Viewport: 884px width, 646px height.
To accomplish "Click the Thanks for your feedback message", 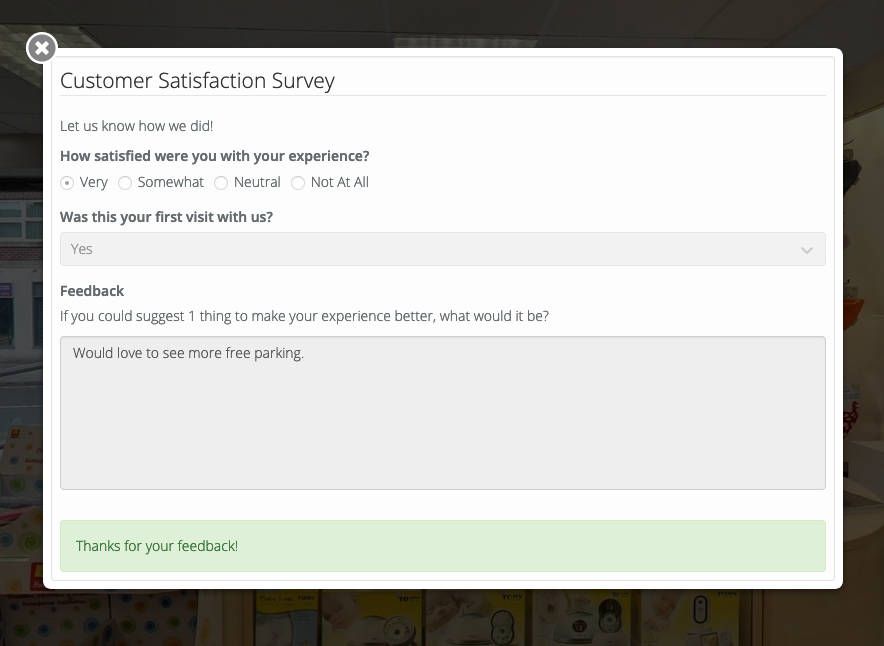I will pyautogui.click(x=157, y=546).
